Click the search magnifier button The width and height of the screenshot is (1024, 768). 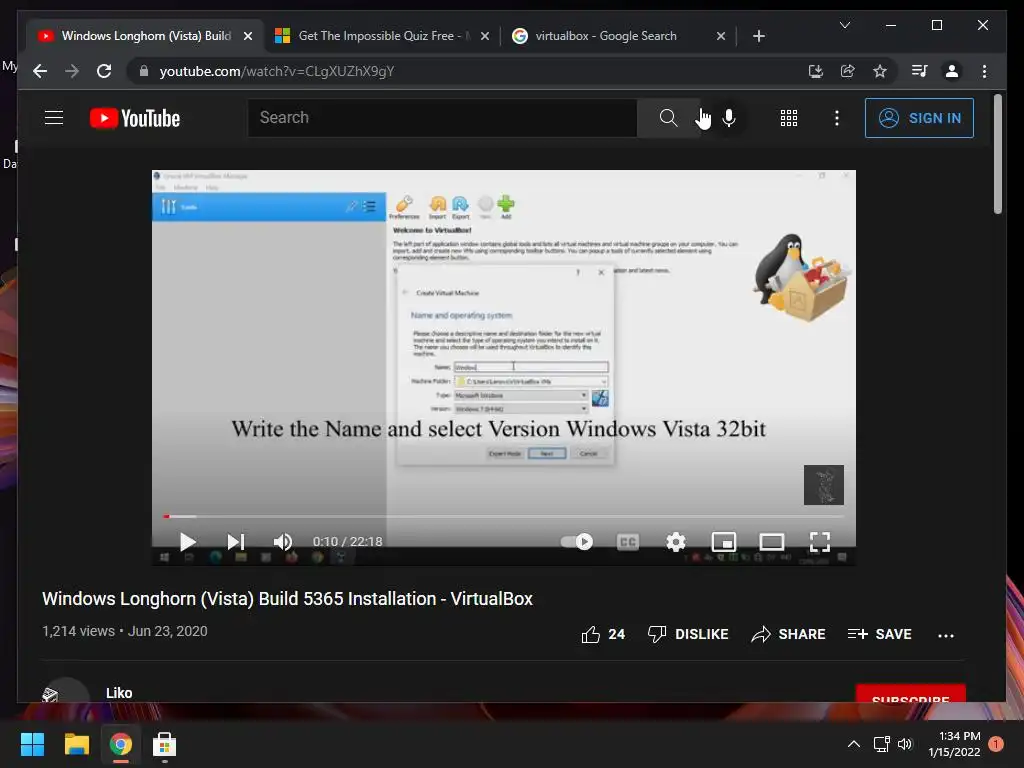coord(667,118)
